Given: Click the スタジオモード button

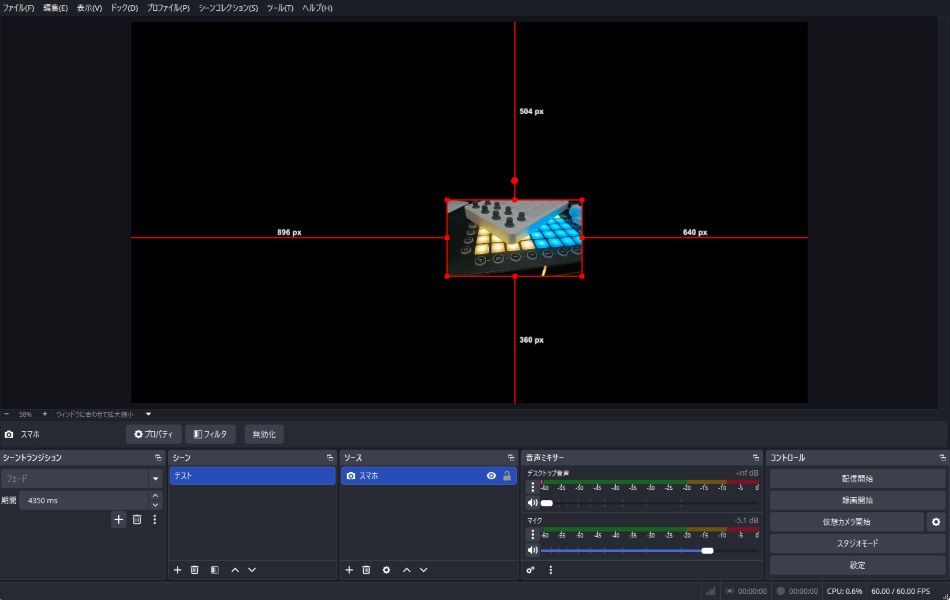Looking at the screenshot, I should coord(857,543).
